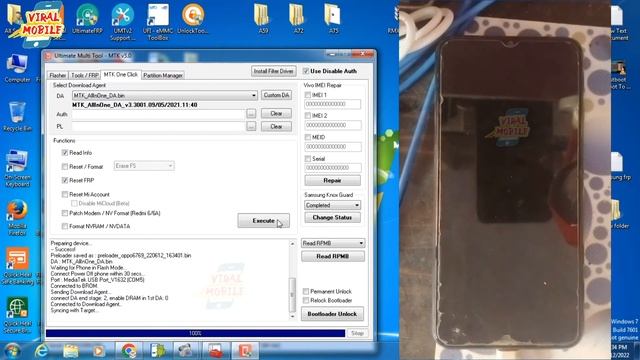
Task: Open the UFI eMMC ToolBox shortcut
Action: [158, 22]
